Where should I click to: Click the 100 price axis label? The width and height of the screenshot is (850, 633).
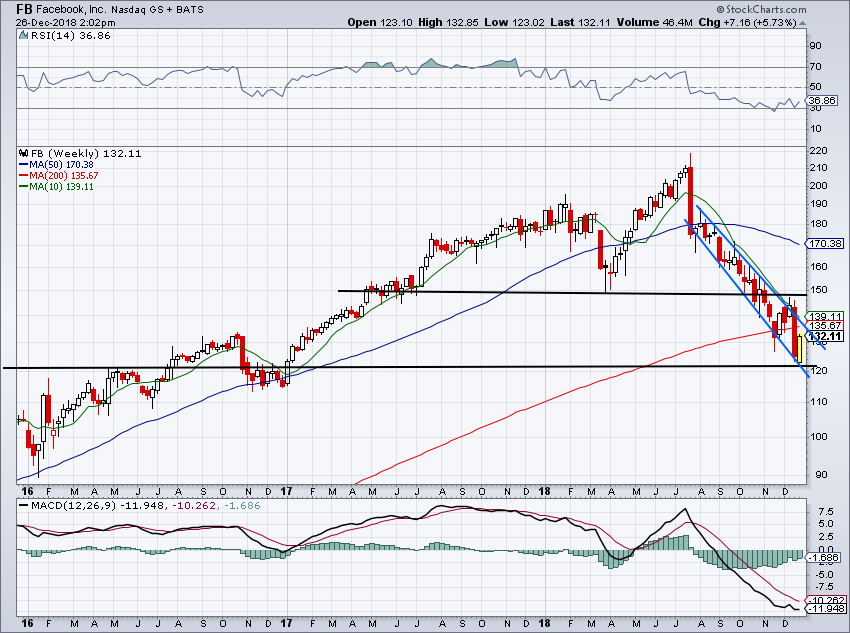(x=819, y=437)
